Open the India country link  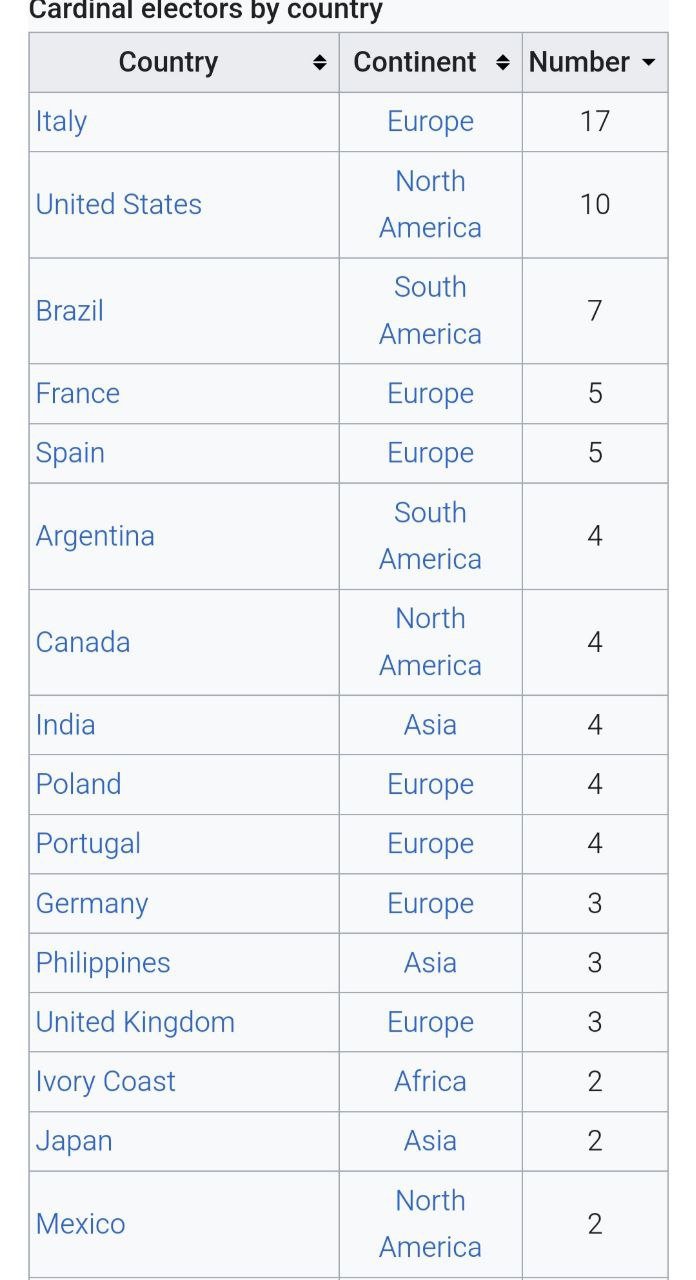pos(65,725)
